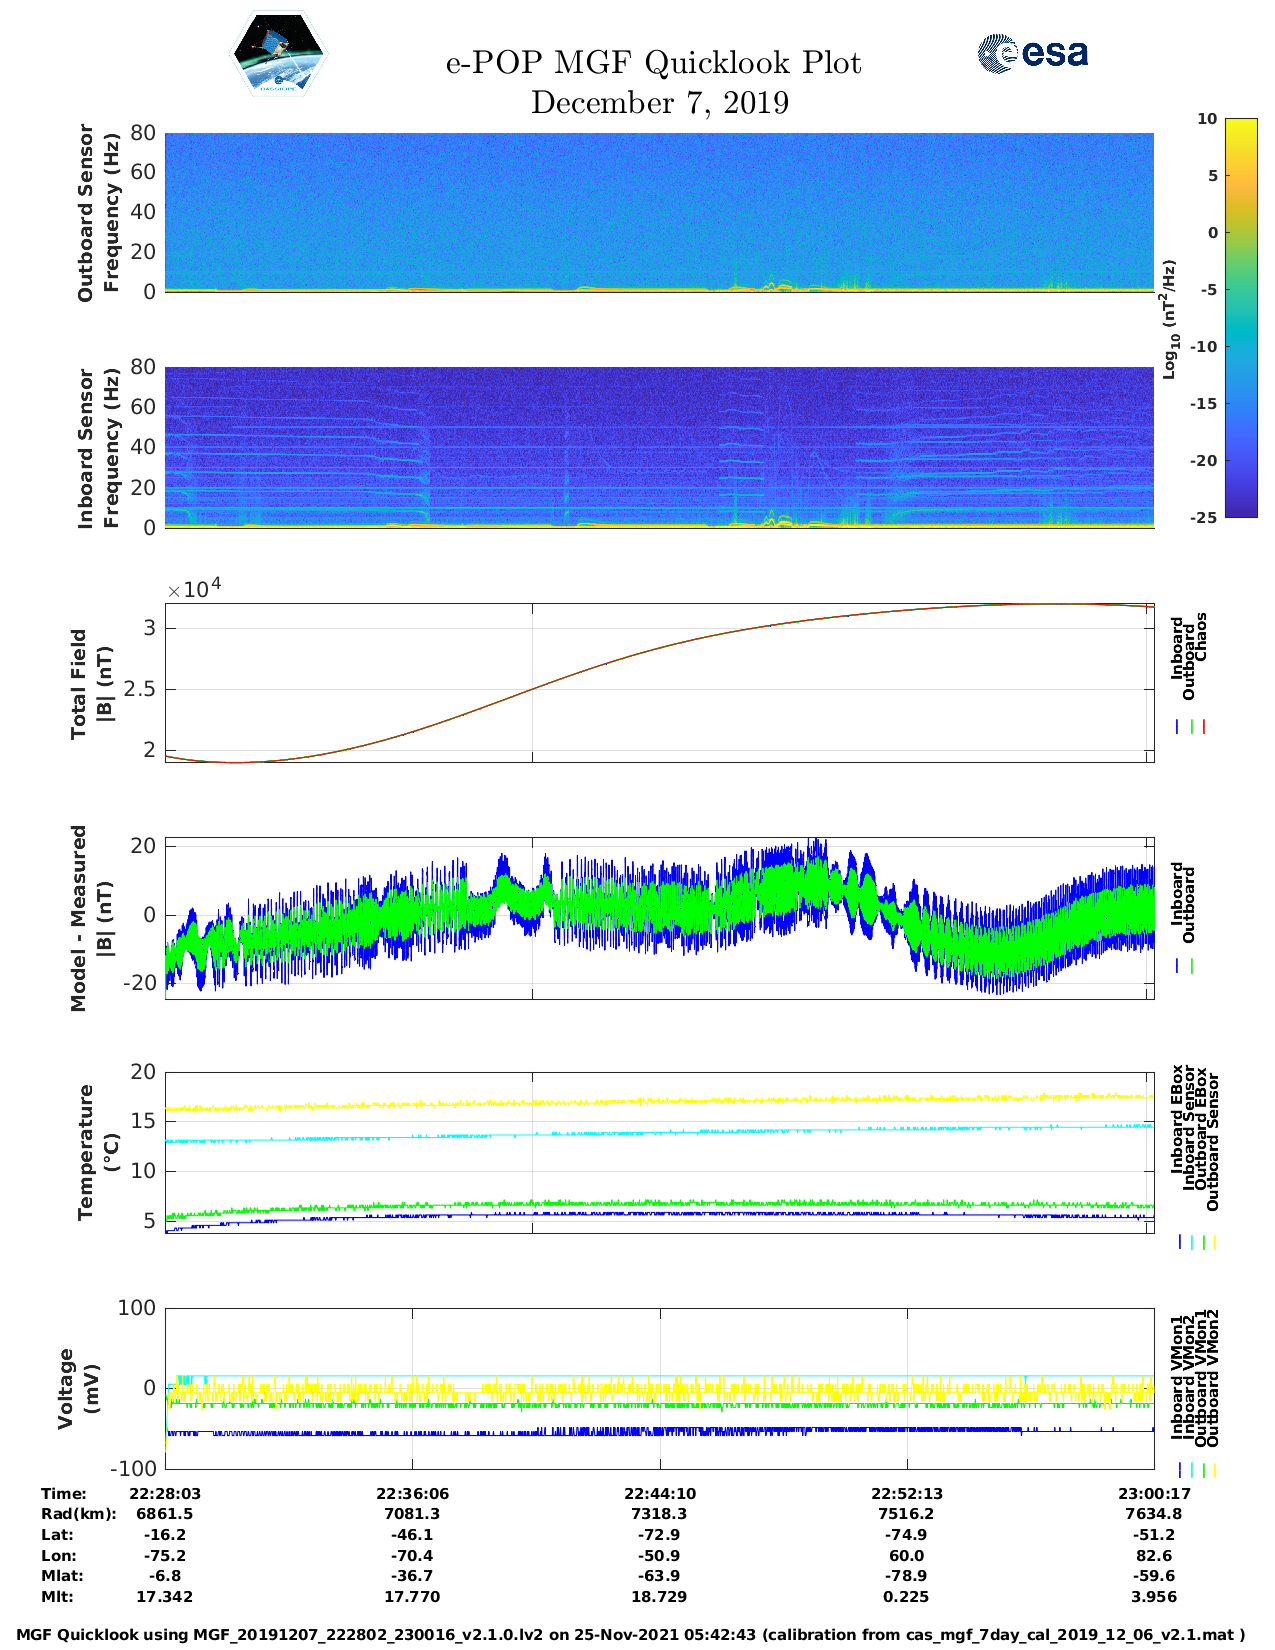Select the 23:00:17 time tick label
Viewport: 1275px width, 1650px height.
coord(1153,1494)
